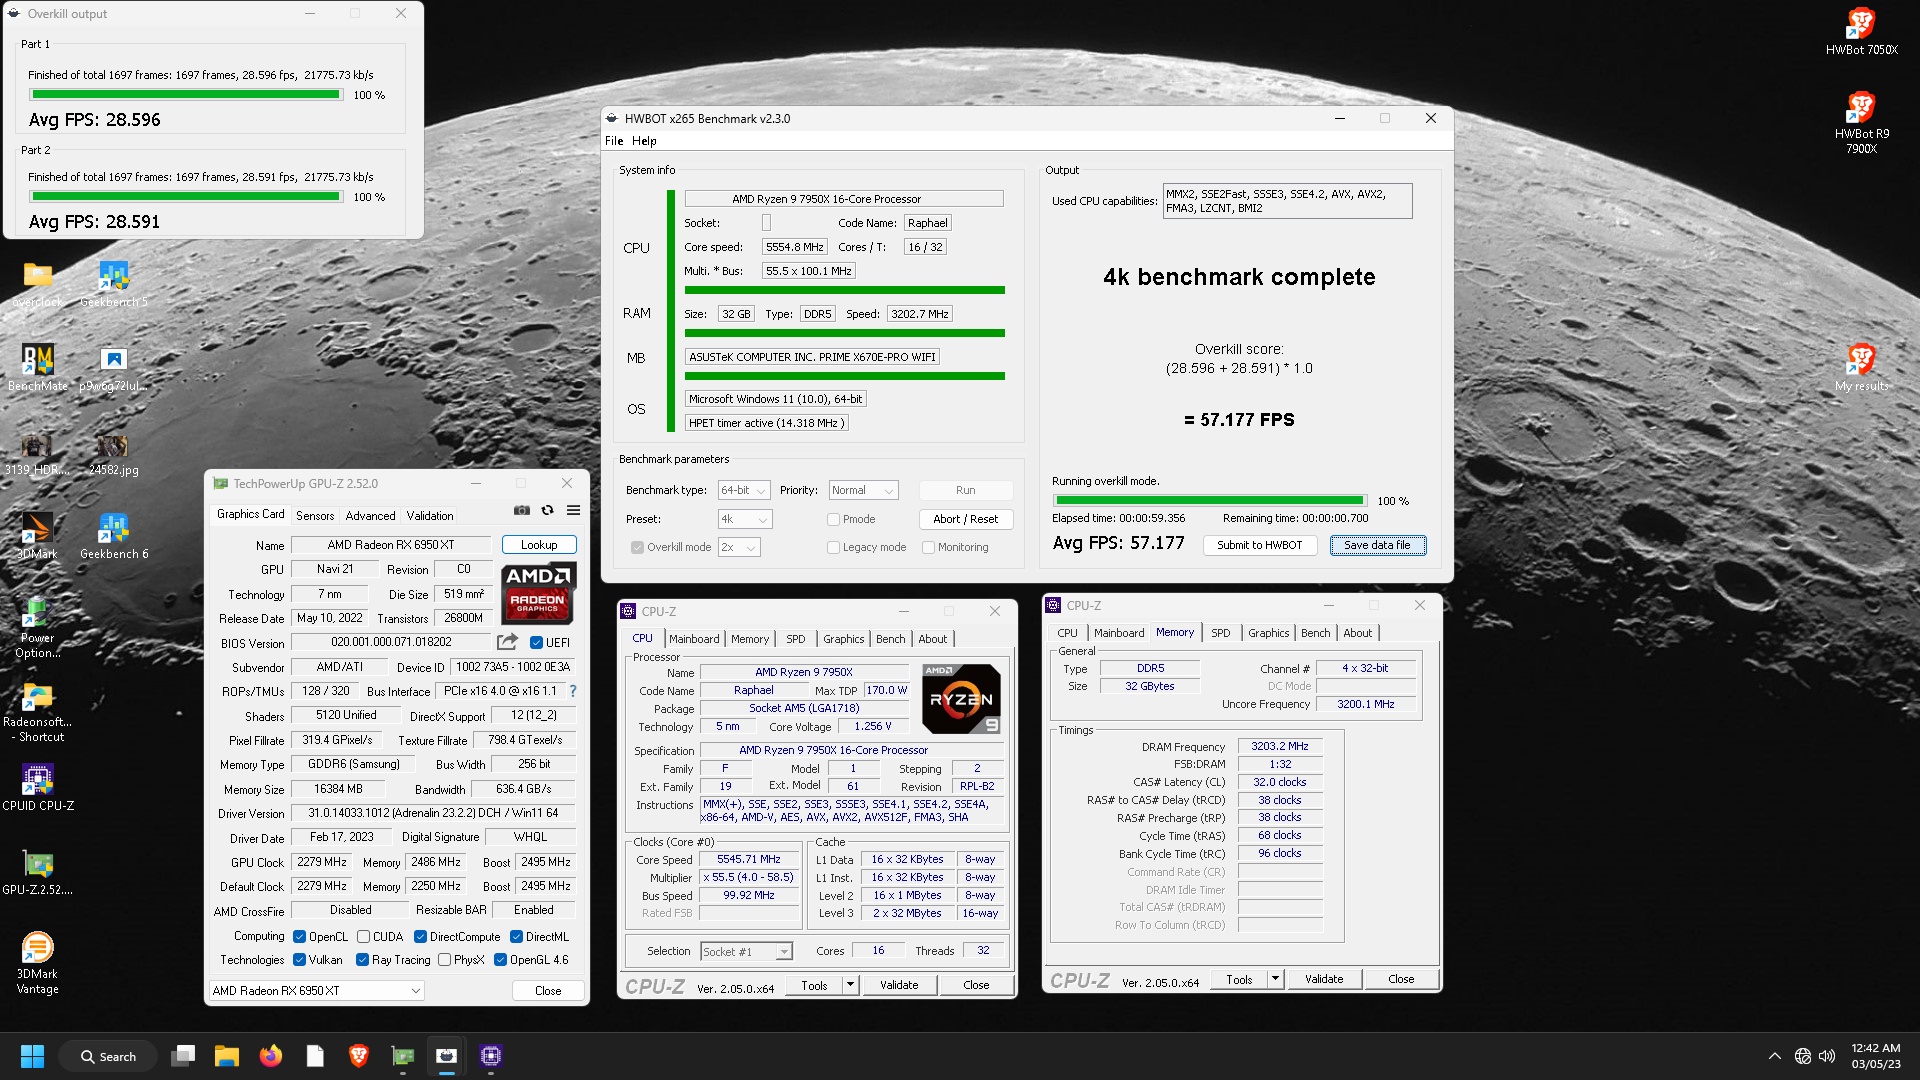Screen dimensions: 1920x1080
Task: Open the Power Options desktop shortcut
Action: point(38,628)
